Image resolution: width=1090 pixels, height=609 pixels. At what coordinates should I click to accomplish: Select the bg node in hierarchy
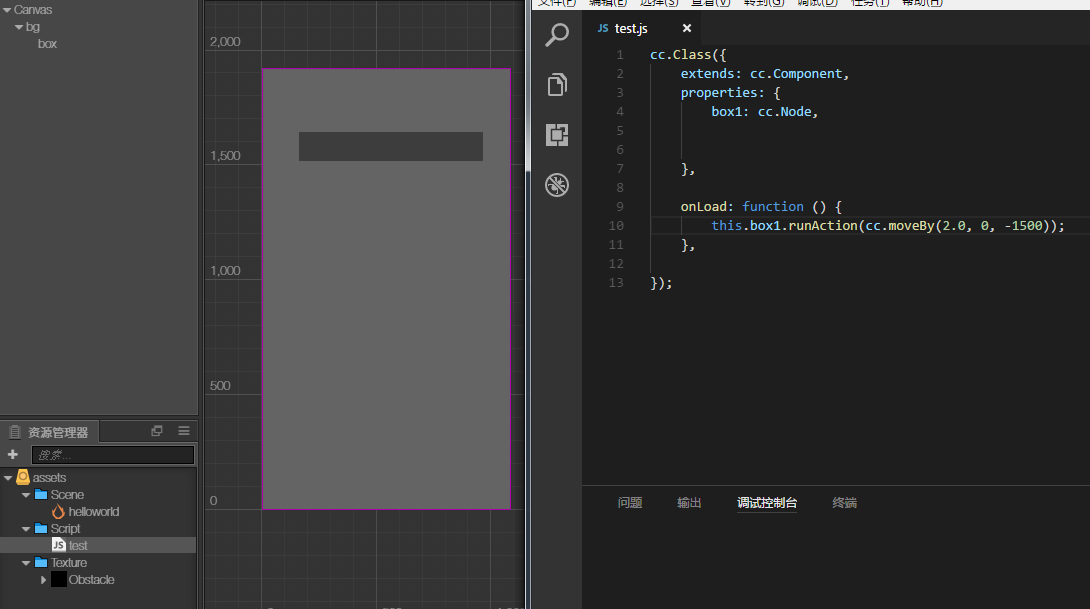tap(33, 27)
